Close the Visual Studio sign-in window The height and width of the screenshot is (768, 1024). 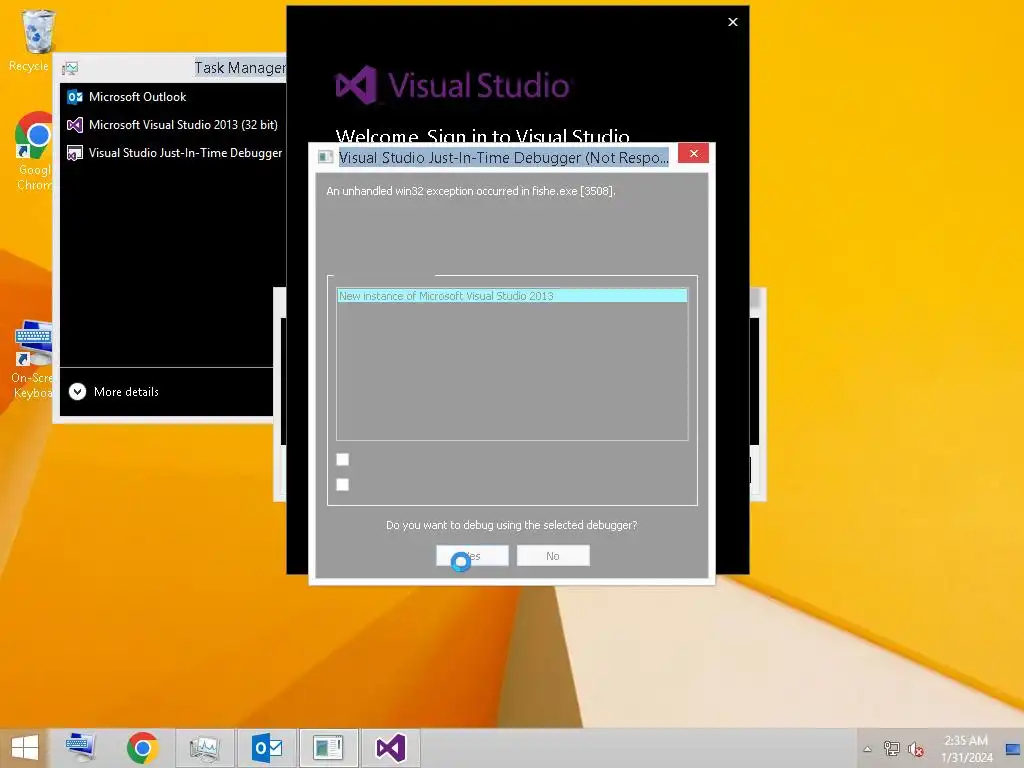(733, 22)
